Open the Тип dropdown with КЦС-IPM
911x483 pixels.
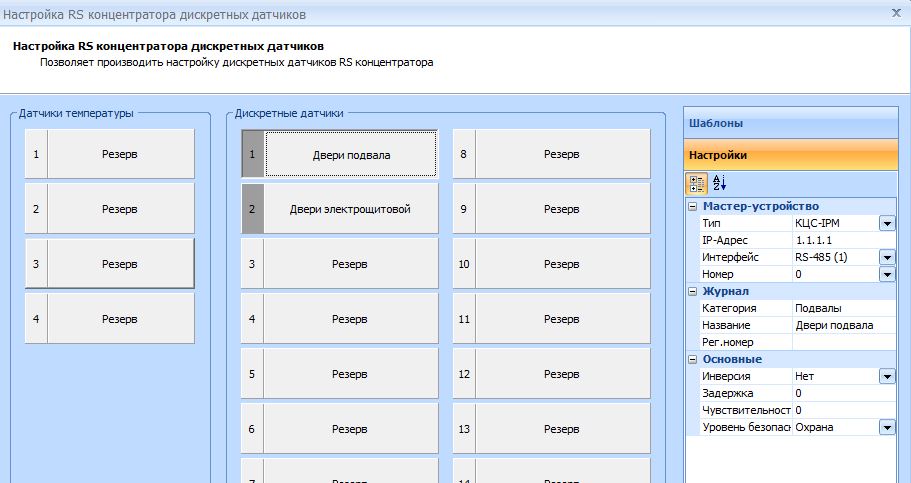886,223
